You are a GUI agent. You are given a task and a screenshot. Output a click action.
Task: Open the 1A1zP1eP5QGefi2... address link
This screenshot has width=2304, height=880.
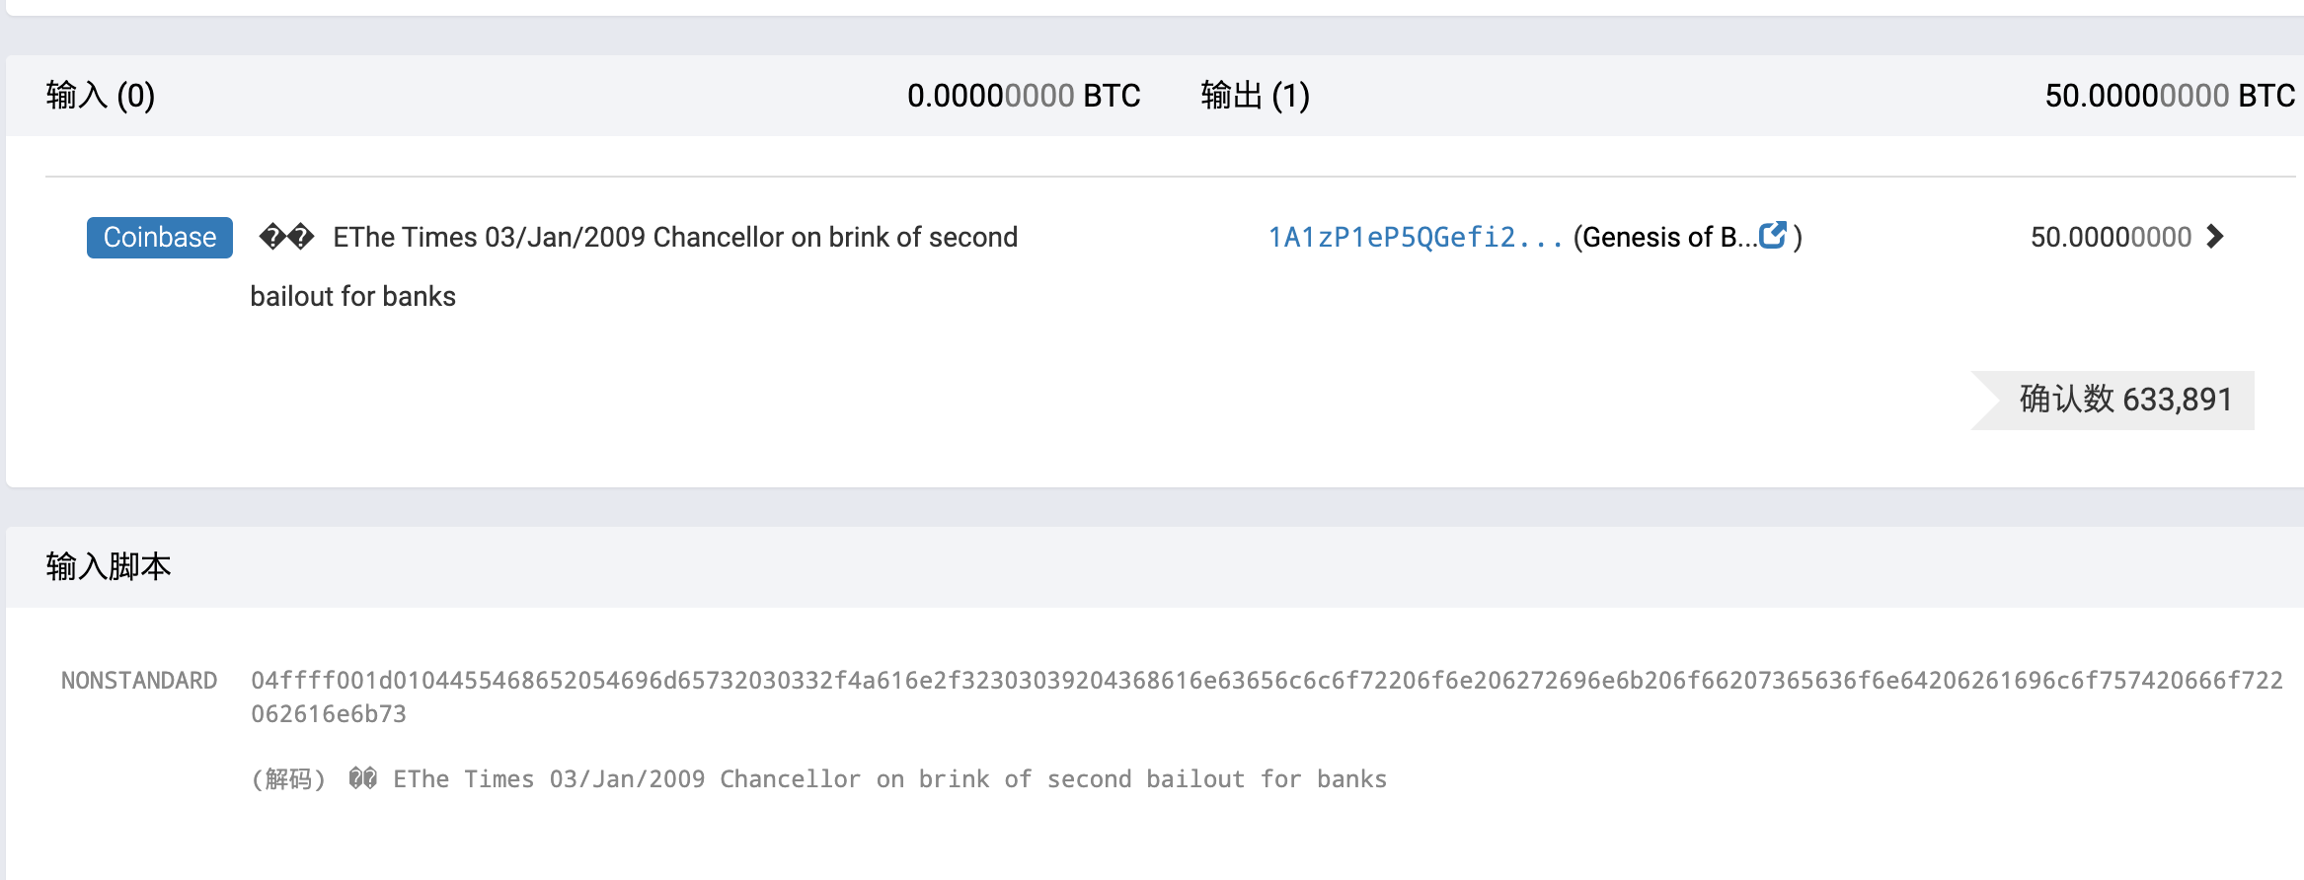[1414, 237]
